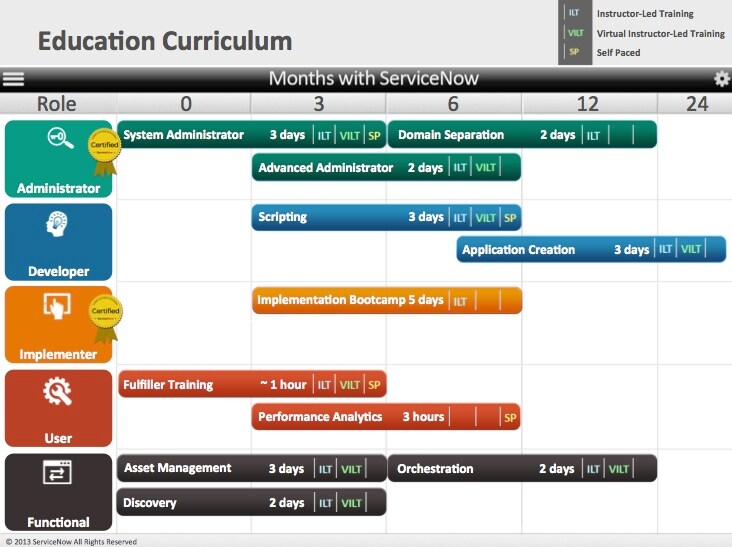The height and width of the screenshot is (547, 732).
Task: Select VILT on Orchestration course
Action: tap(619, 469)
